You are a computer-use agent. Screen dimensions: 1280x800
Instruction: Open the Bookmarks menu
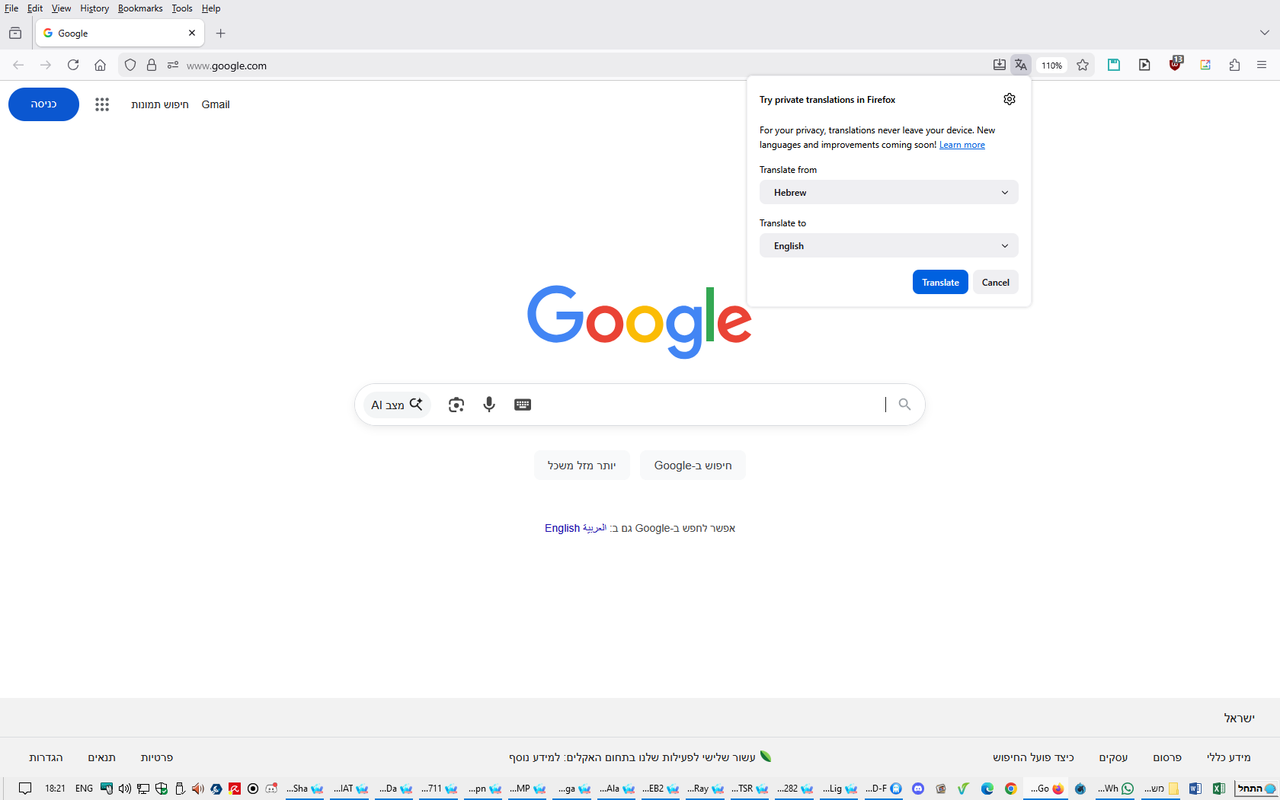140,8
